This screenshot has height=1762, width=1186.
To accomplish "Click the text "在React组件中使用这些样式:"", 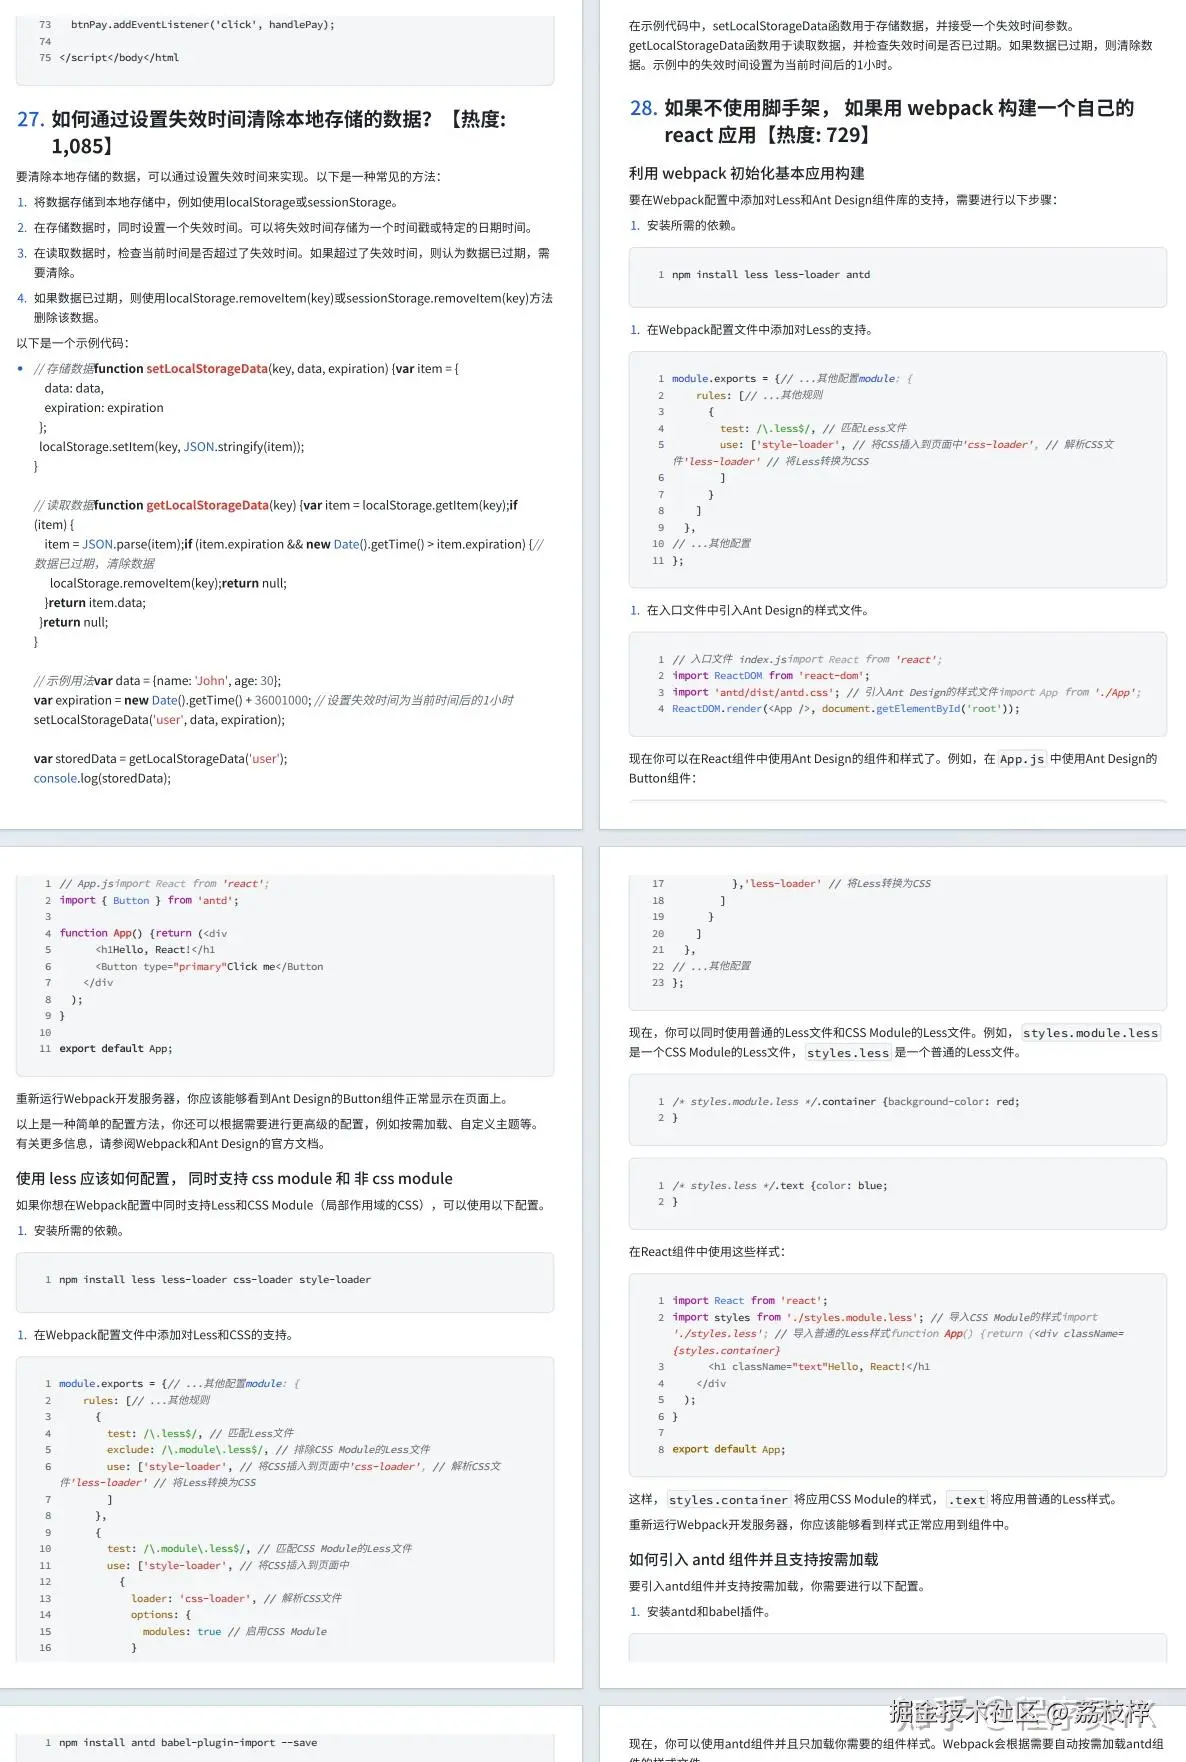I will pos(707,1251).
